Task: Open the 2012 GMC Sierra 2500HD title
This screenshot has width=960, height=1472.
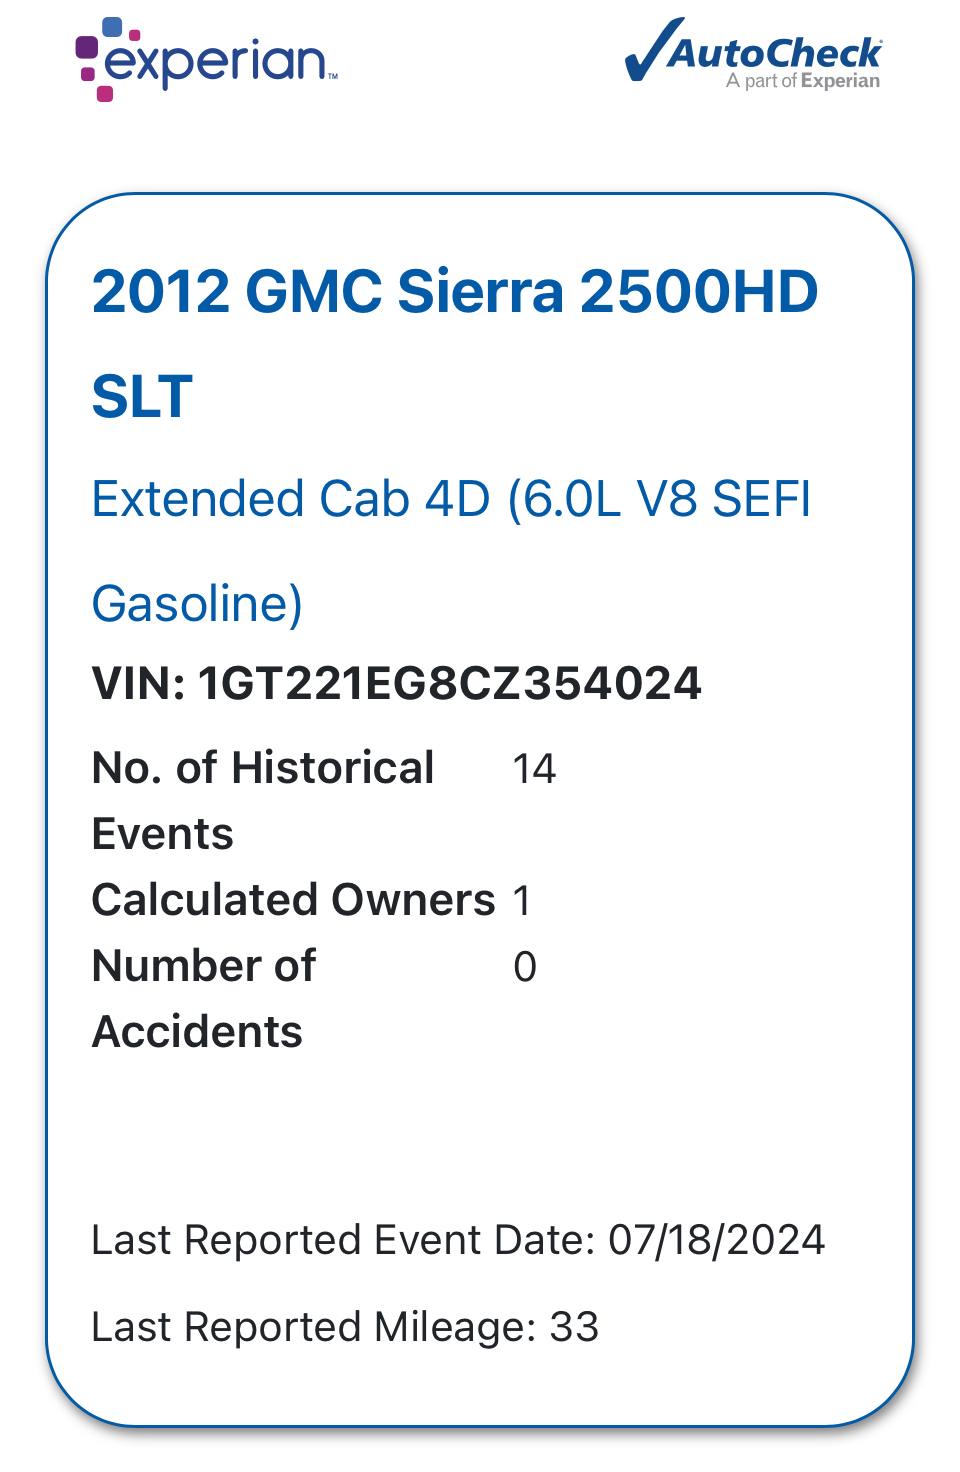Action: [455, 292]
